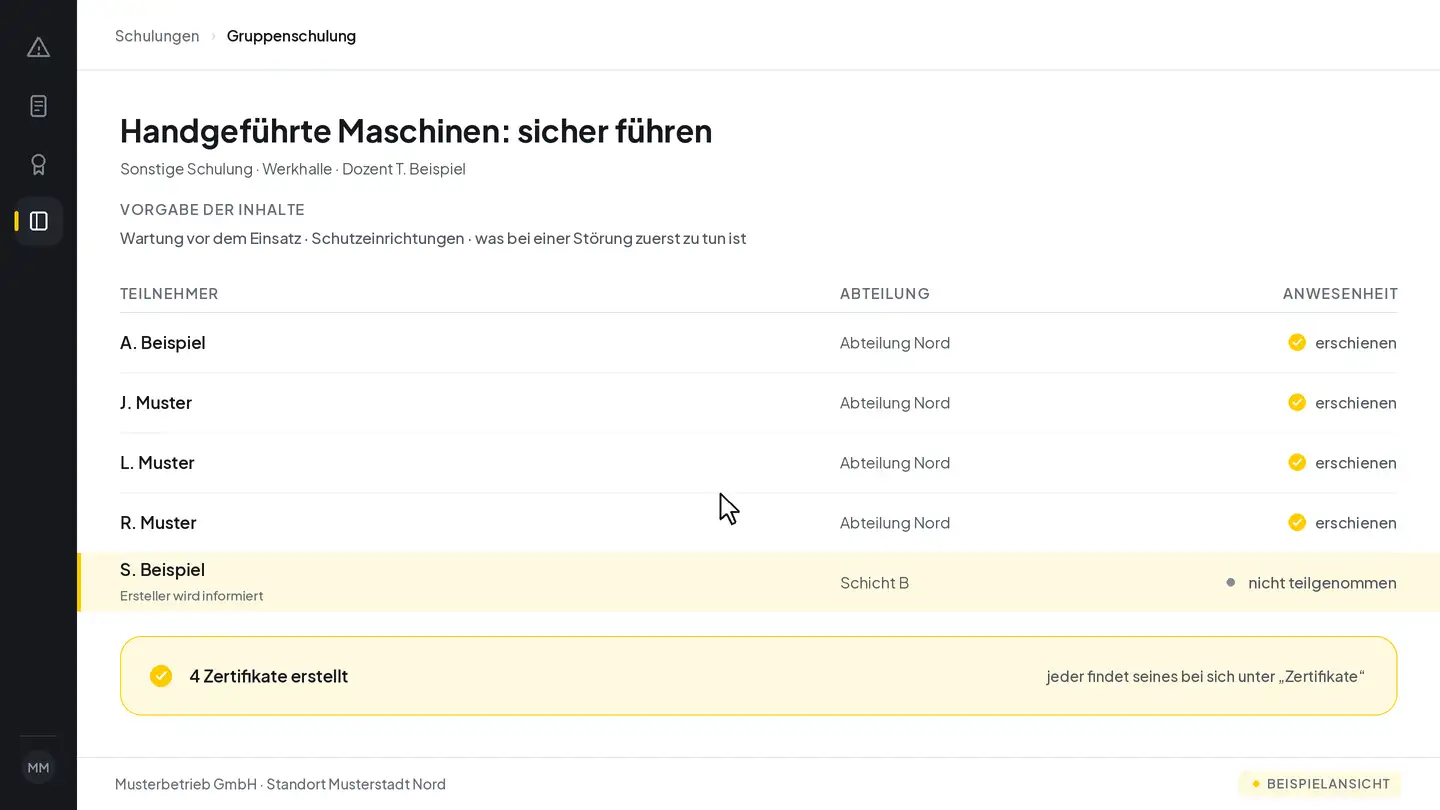
Task: Click the subtitle with Dozent T. Beispiel
Action: (x=293, y=169)
